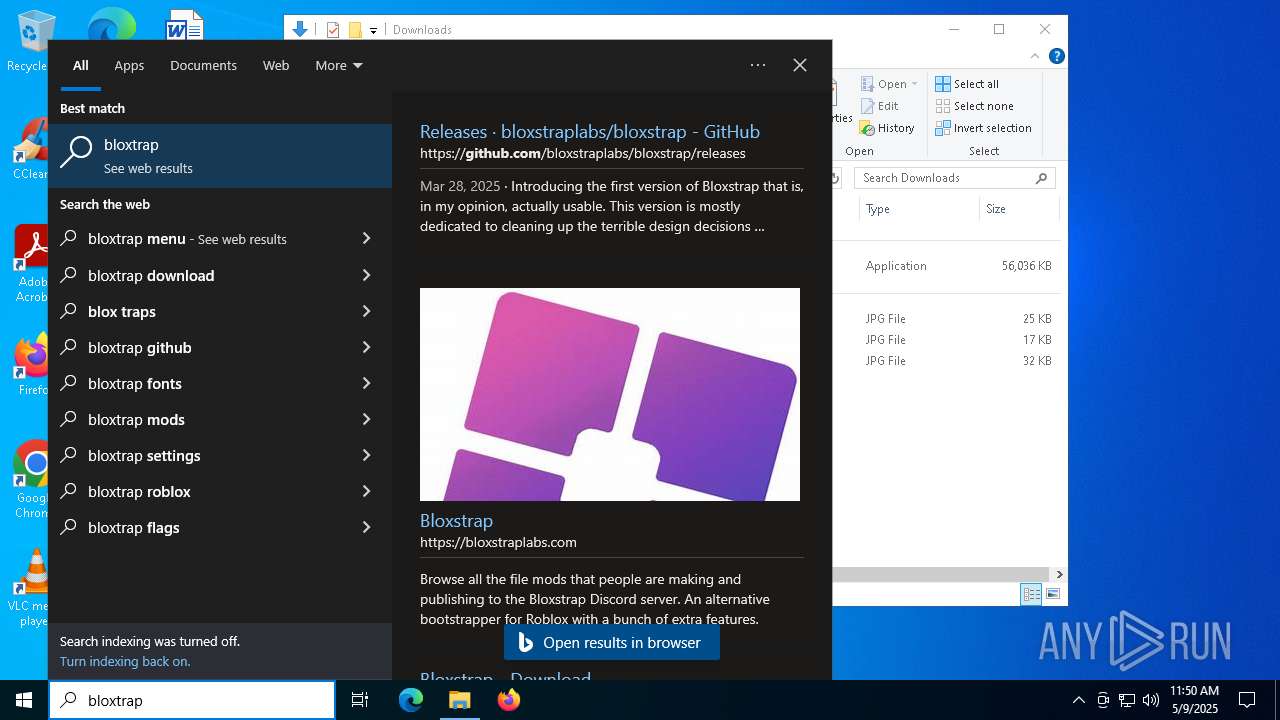The height and width of the screenshot is (720, 1280).
Task: Expand the bloxtrap download suggestion arrow
Action: click(x=366, y=275)
